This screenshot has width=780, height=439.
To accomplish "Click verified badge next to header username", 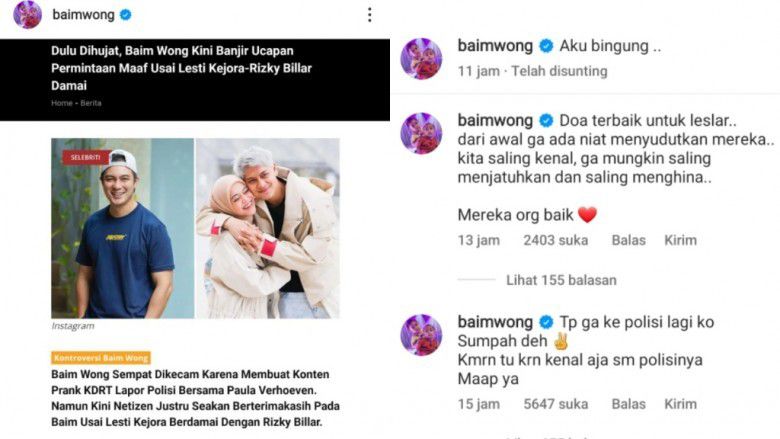I will tap(126, 15).
